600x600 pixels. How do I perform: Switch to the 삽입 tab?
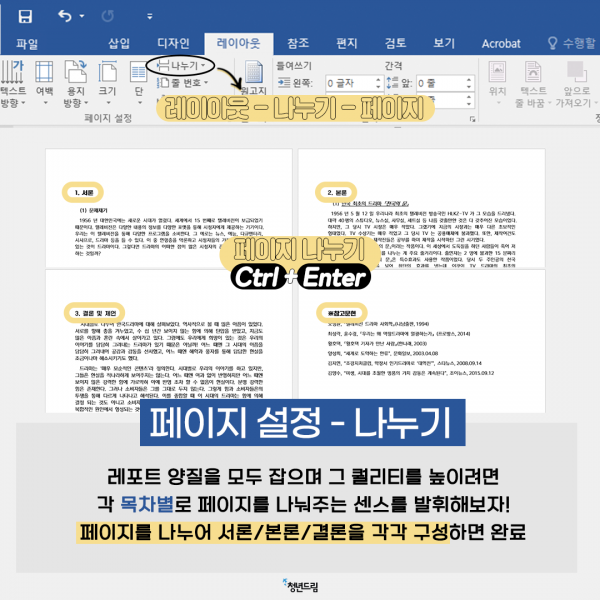pos(119,43)
